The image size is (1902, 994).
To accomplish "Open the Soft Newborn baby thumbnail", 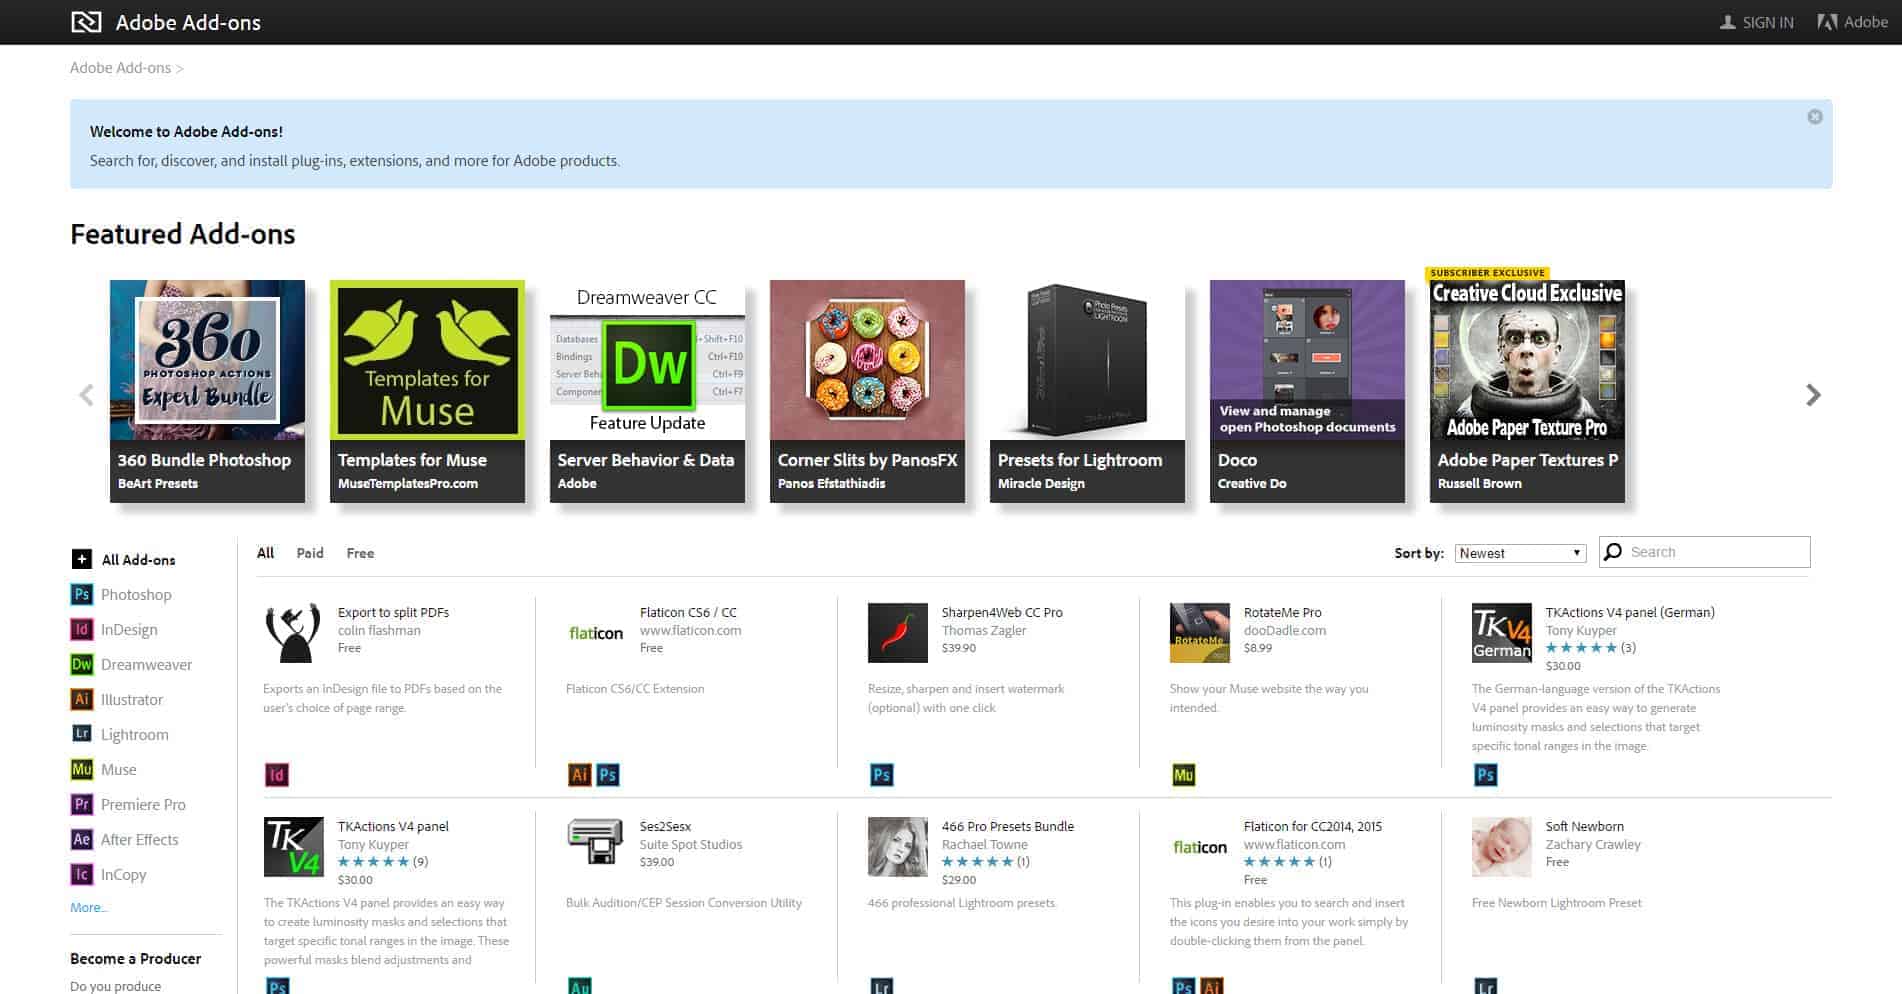I will click(1502, 846).
